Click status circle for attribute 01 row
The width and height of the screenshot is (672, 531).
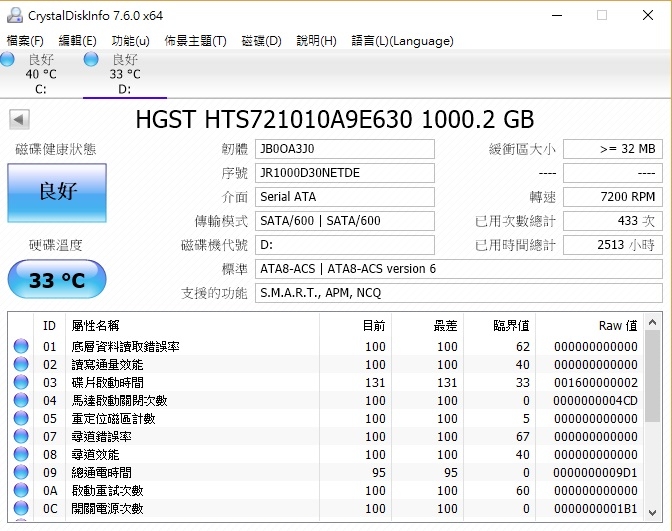click(21, 346)
